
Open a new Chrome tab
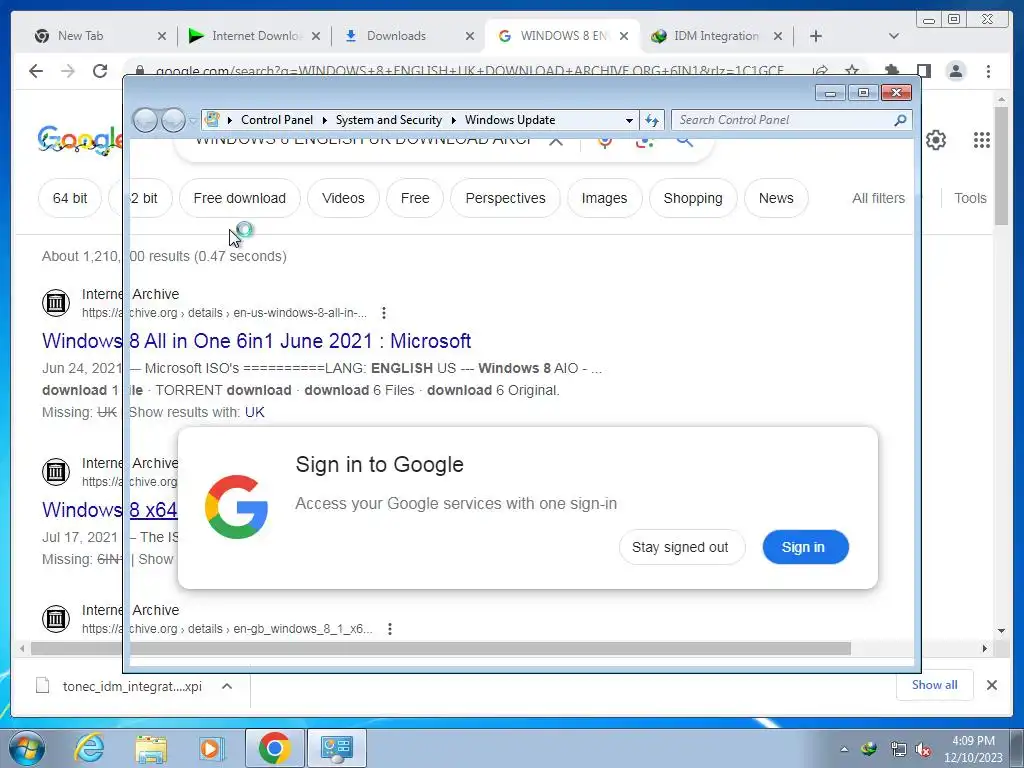(x=816, y=36)
